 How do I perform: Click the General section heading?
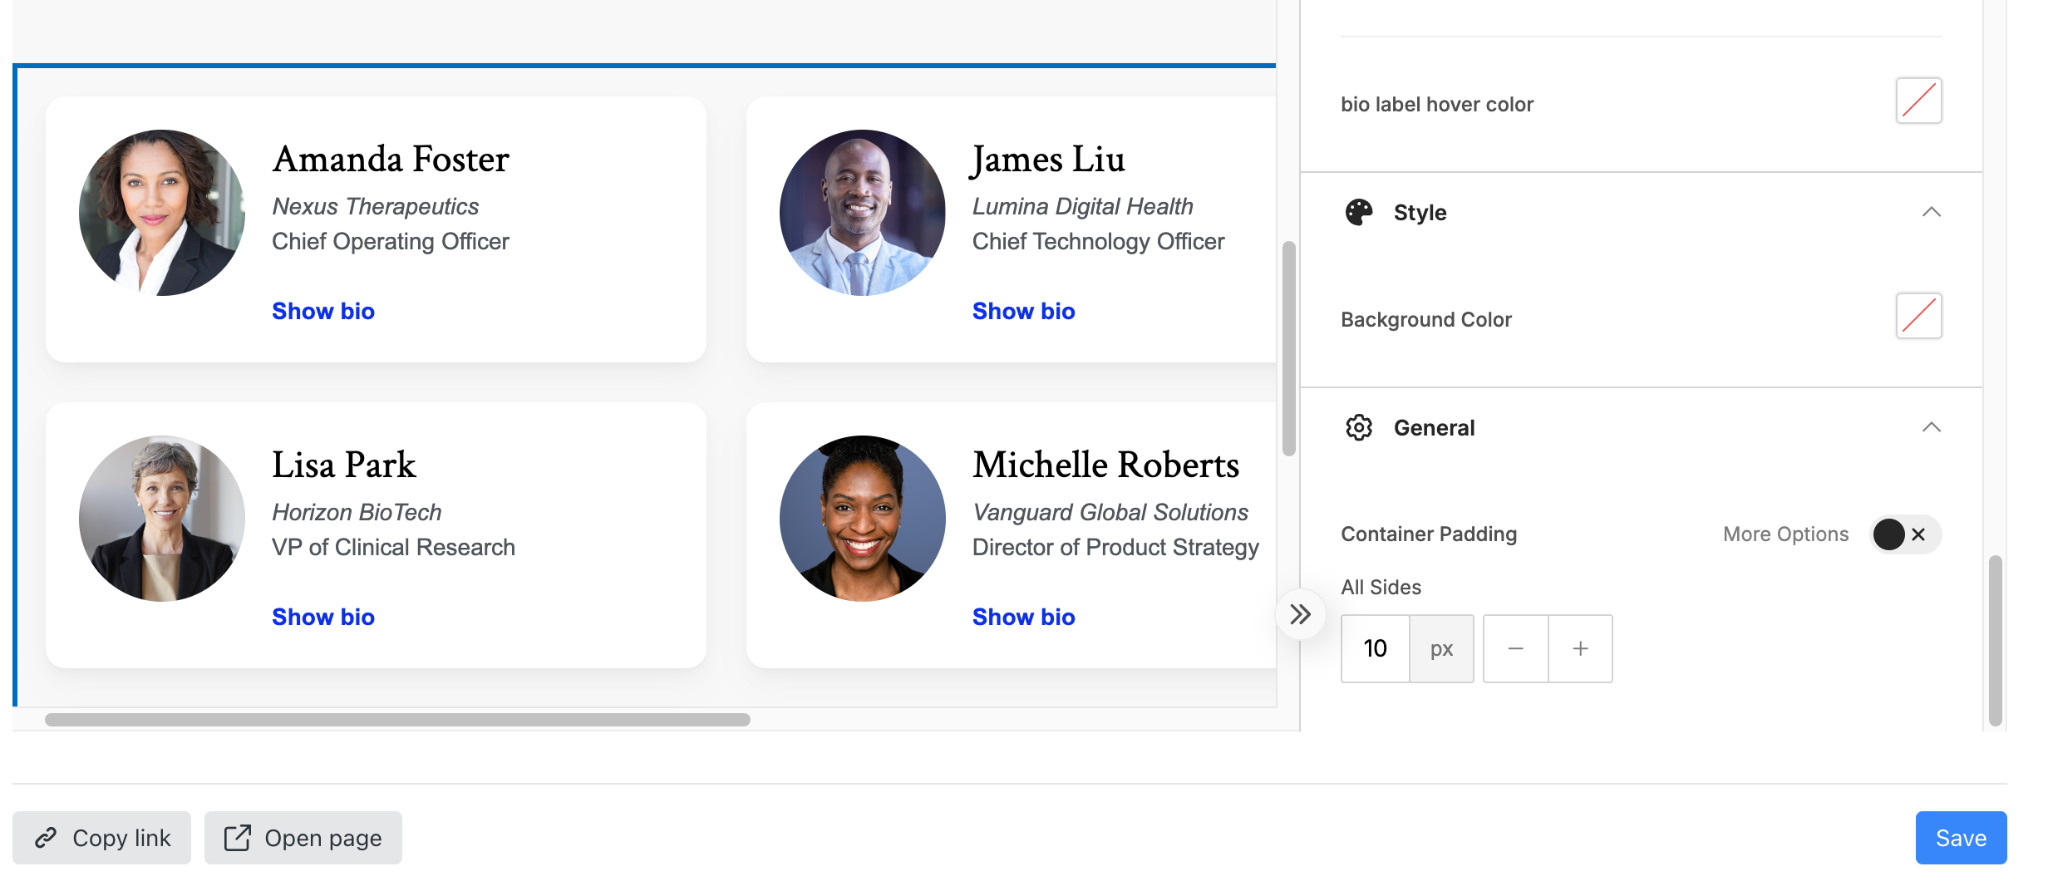pyautogui.click(x=1434, y=428)
